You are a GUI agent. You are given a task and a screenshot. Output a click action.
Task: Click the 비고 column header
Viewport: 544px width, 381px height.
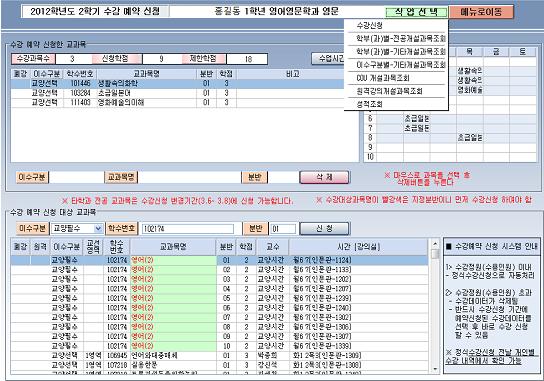click(x=292, y=74)
